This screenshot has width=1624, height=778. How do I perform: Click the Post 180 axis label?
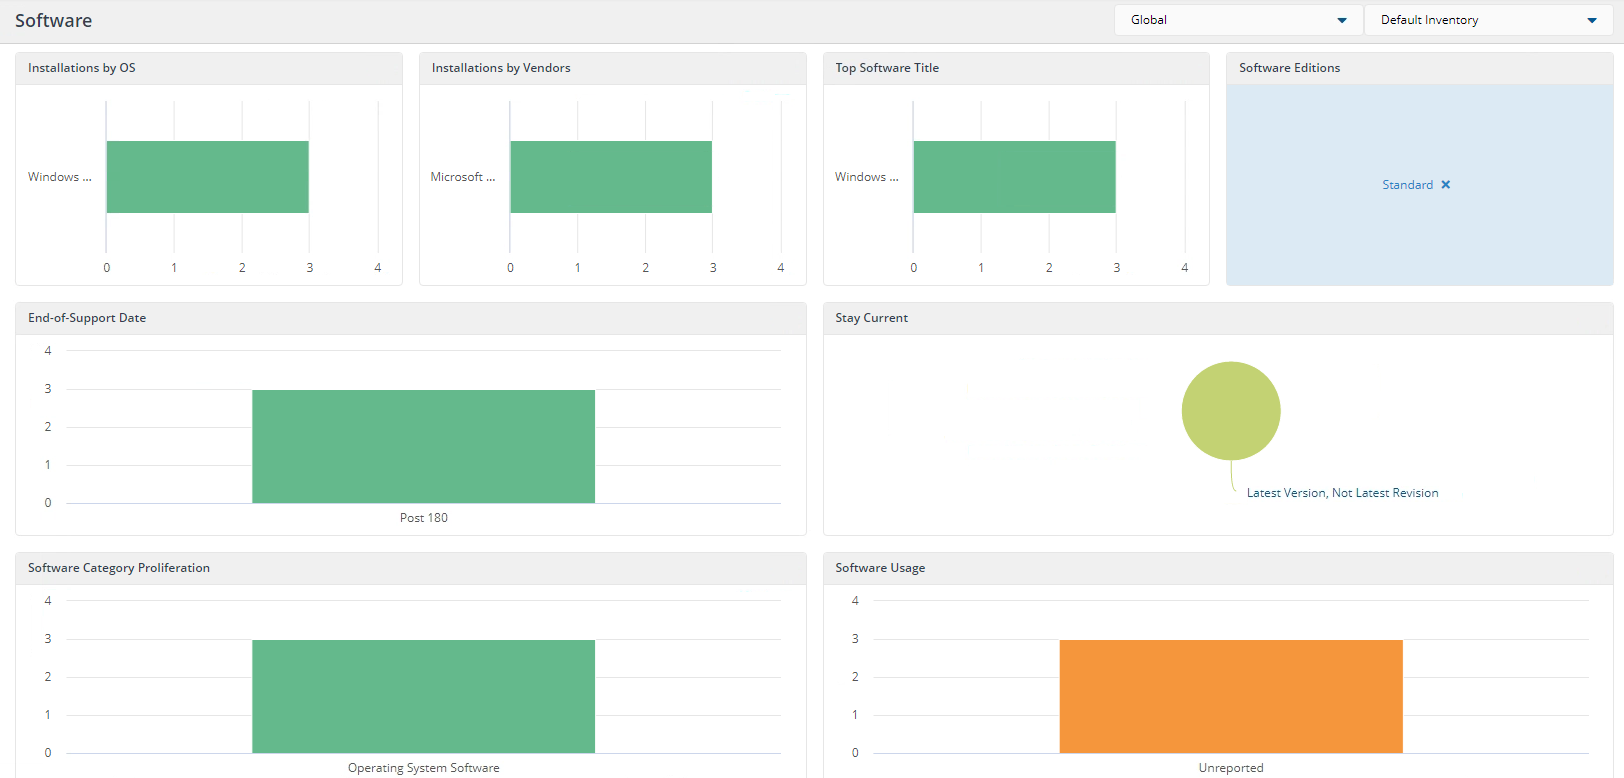click(424, 518)
